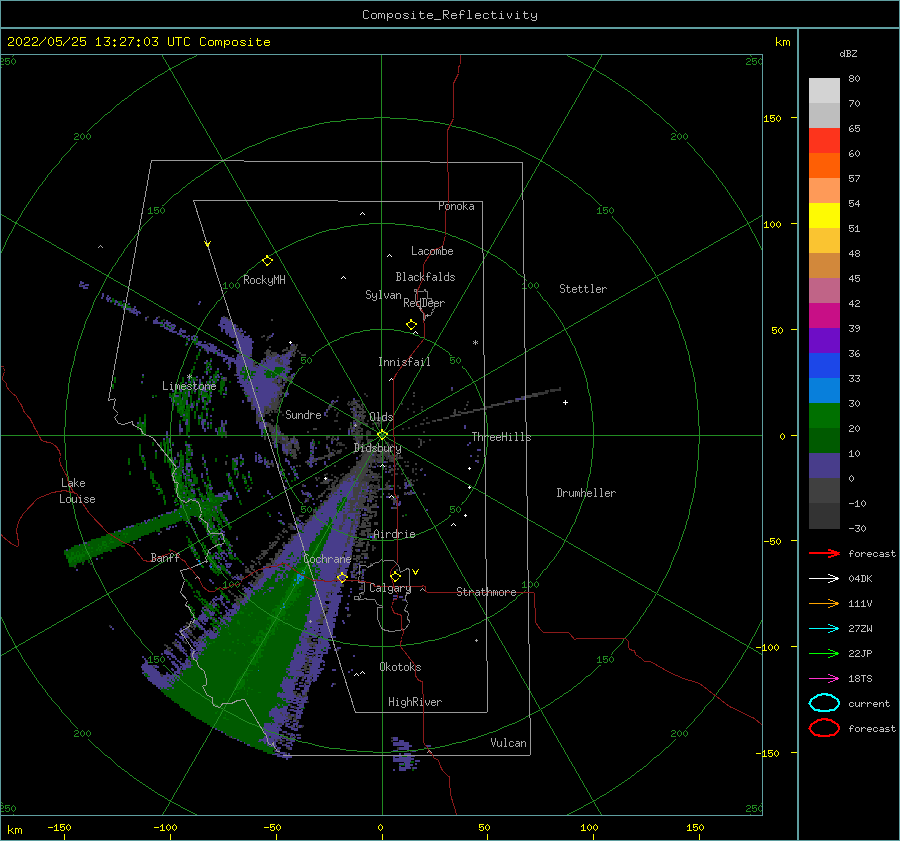
Task: Click the yellow diamond marker near RockyMH
Action: (x=267, y=261)
